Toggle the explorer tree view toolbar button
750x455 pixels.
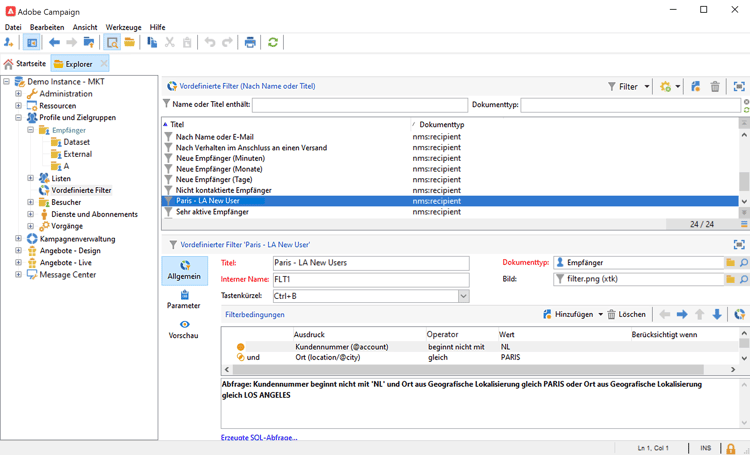coord(32,43)
